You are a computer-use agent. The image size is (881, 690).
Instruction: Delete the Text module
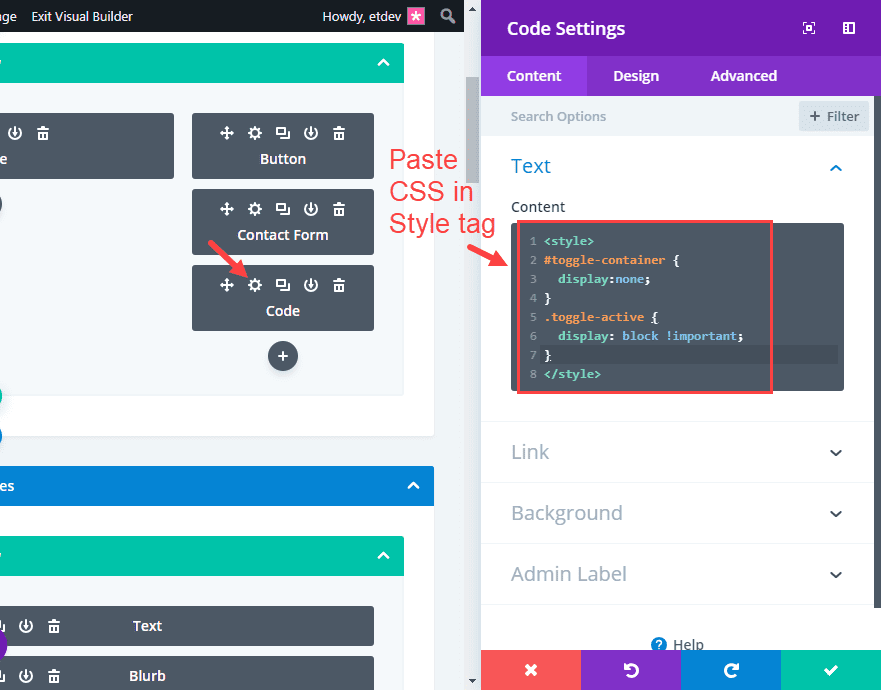[x=54, y=625]
